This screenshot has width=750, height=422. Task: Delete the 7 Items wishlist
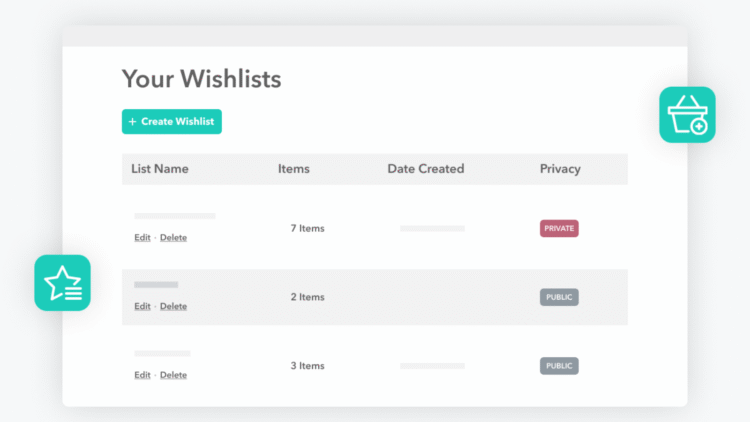coord(173,238)
